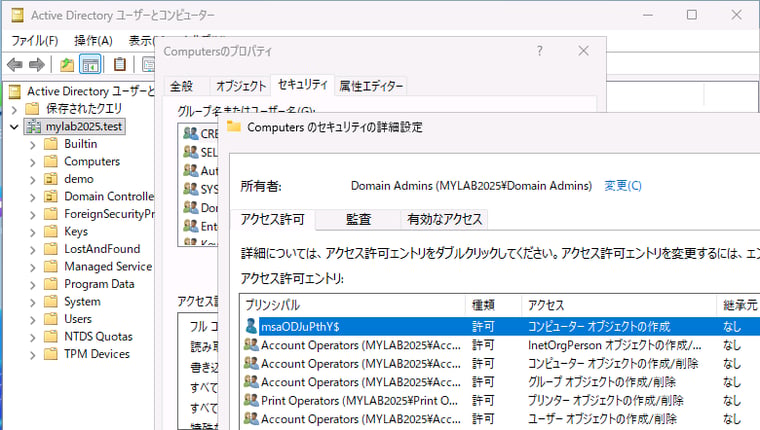Expand the Builtin container
Screen dimensions: 760x430
tap(32, 144)
